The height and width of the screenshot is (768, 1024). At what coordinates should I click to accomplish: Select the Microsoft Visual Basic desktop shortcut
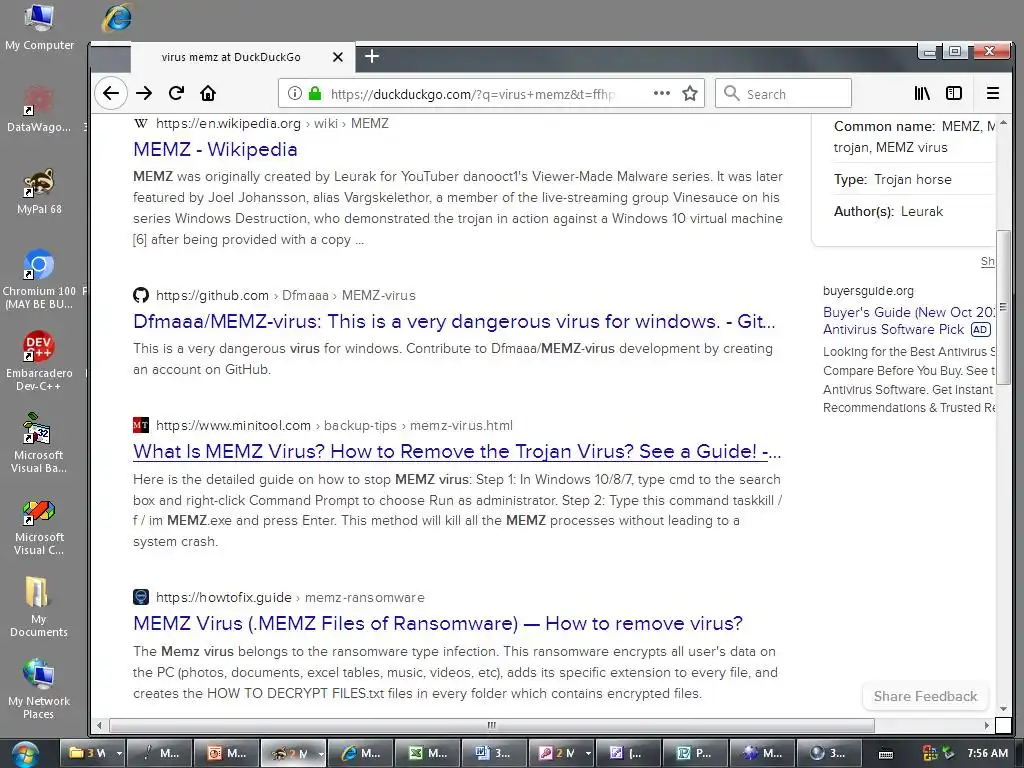pyautogui.click(x=39, y=443)
